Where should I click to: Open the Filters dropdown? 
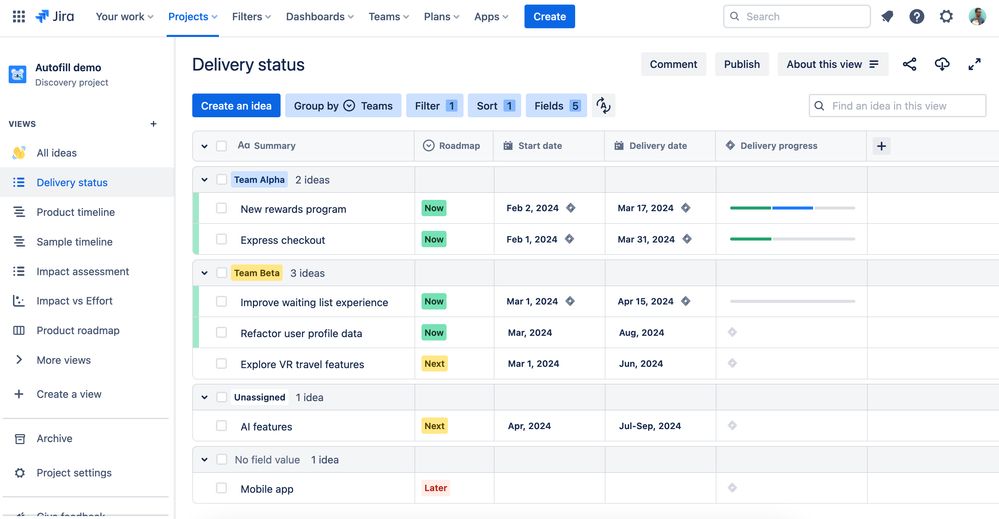coord(251,17)
